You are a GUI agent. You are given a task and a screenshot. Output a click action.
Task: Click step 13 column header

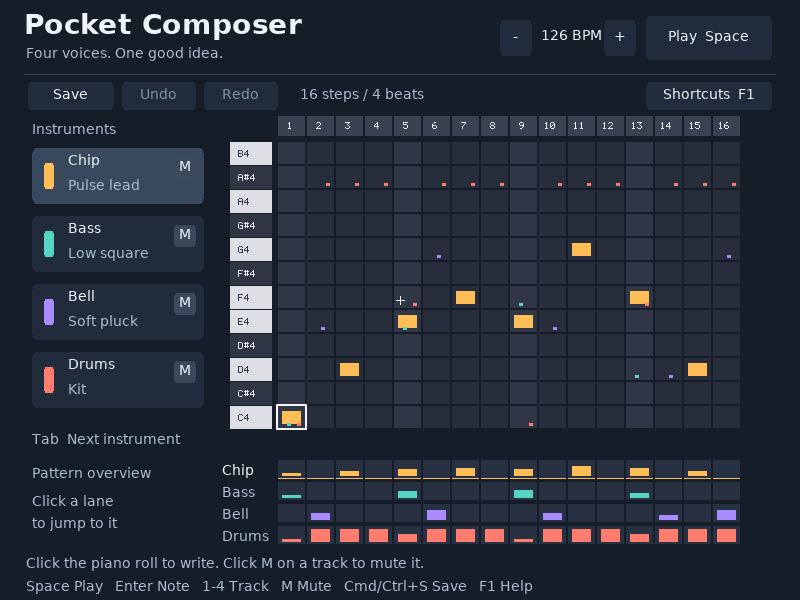point(639,126)
